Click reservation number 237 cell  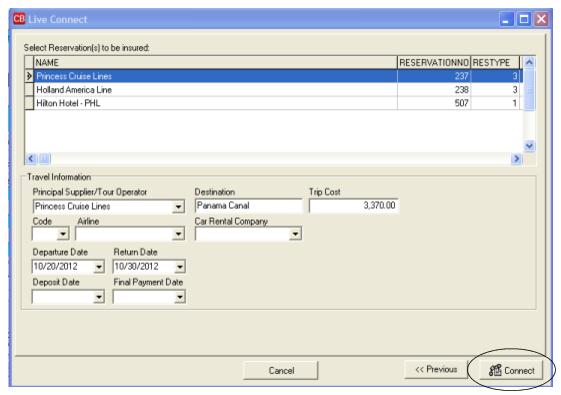pyautogui.click(x=434, y=76)
